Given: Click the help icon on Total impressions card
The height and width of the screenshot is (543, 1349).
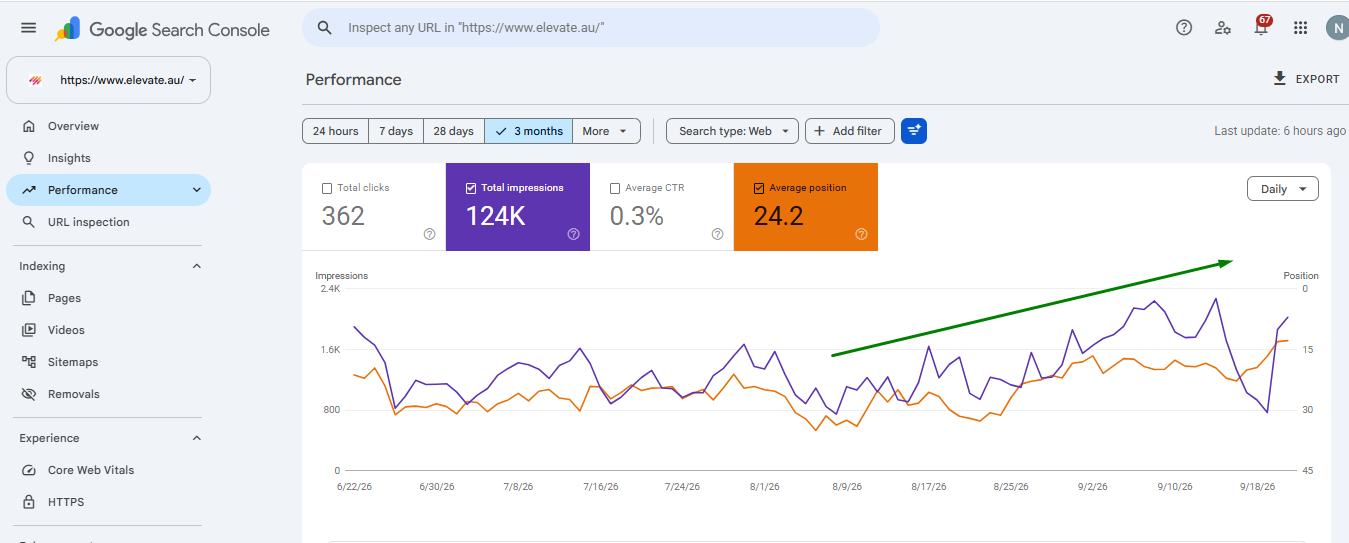Looking at the screenshot, I should pos(573,234).
